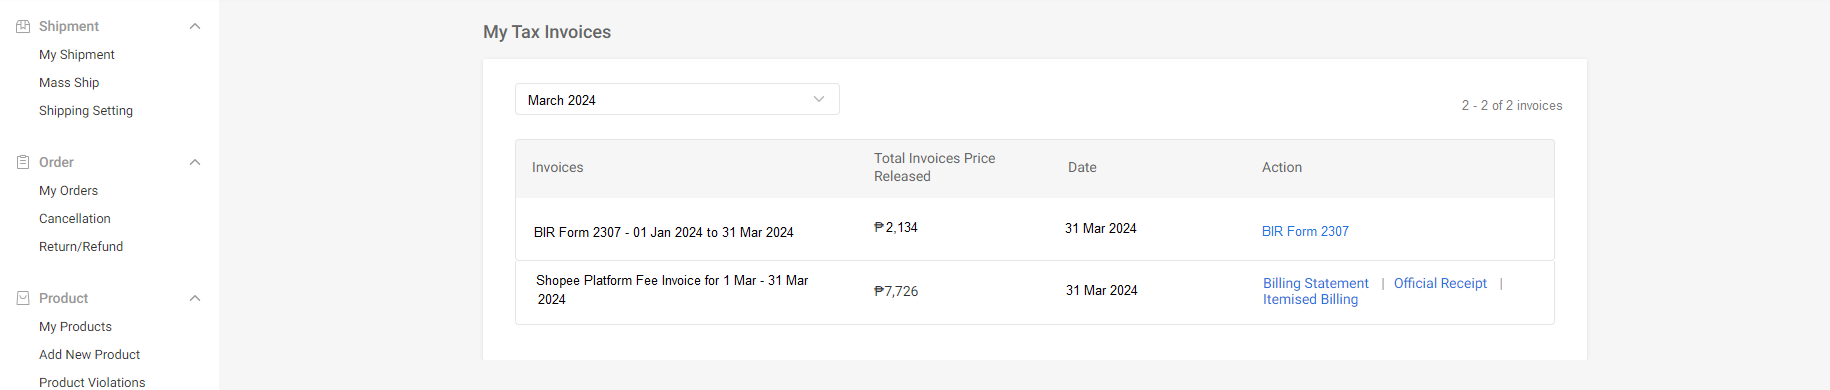Collapse the Order section chevron

195,162
